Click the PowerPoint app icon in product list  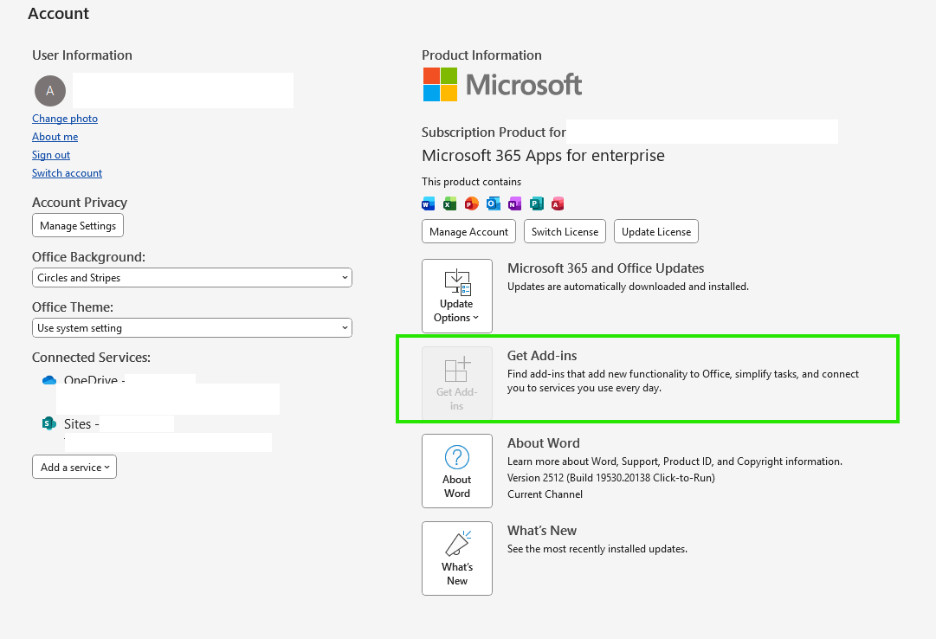point(472,204)
